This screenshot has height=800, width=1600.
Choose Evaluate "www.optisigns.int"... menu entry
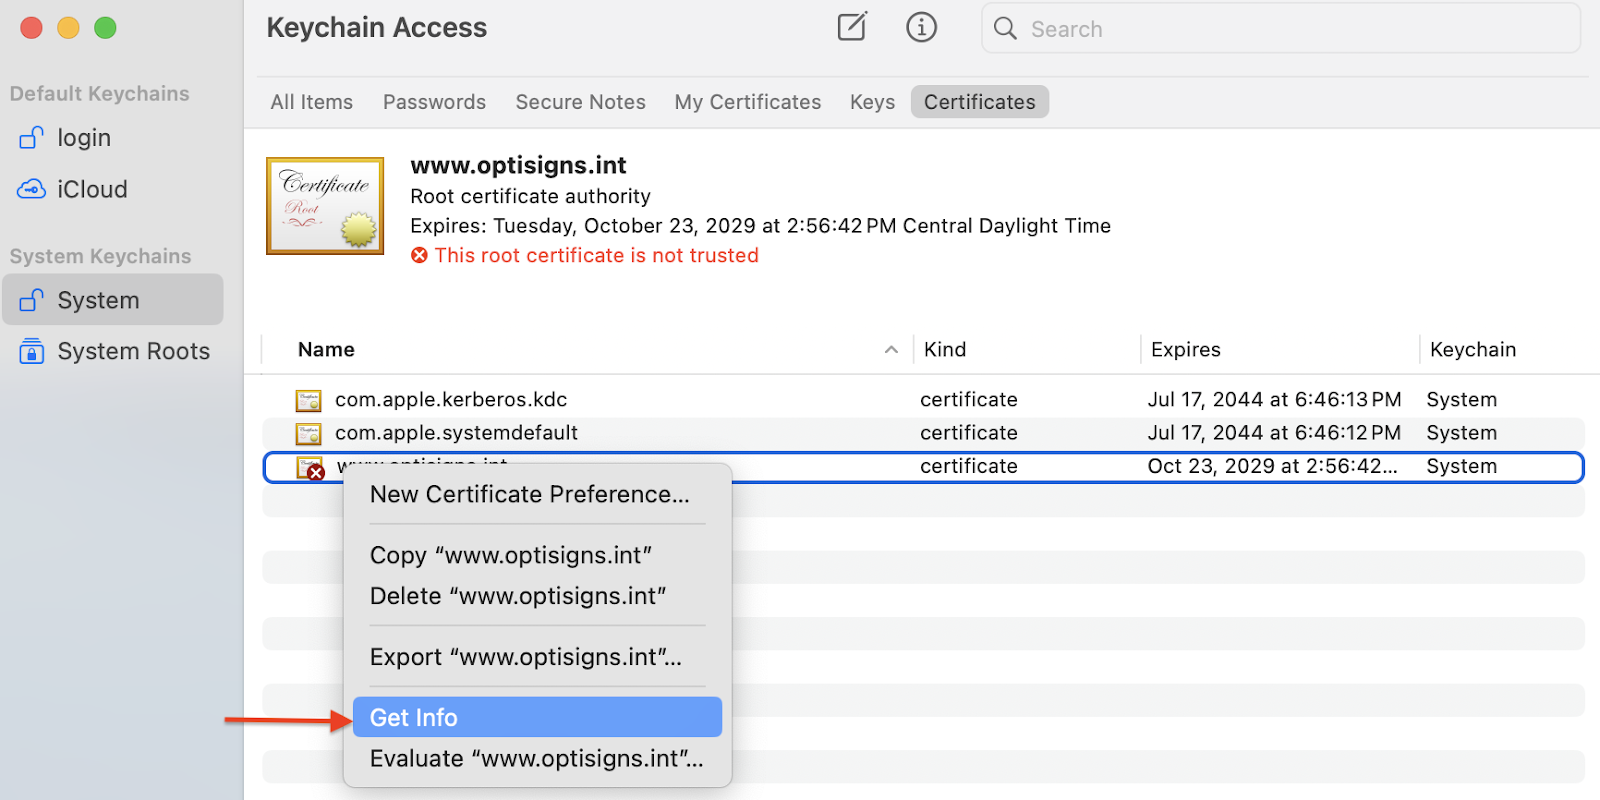[537, 758]
